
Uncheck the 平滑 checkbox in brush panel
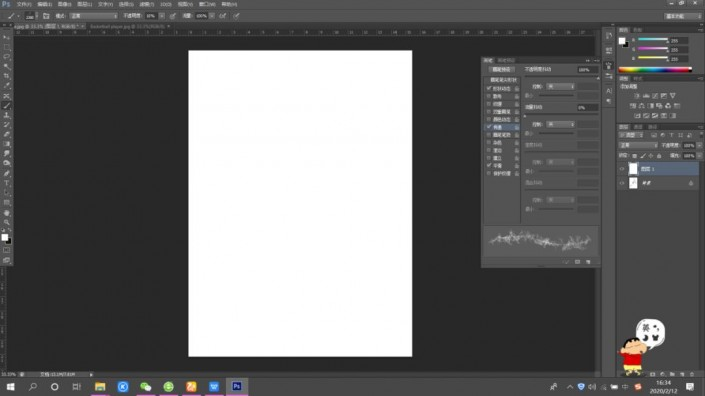click(489, 165)
